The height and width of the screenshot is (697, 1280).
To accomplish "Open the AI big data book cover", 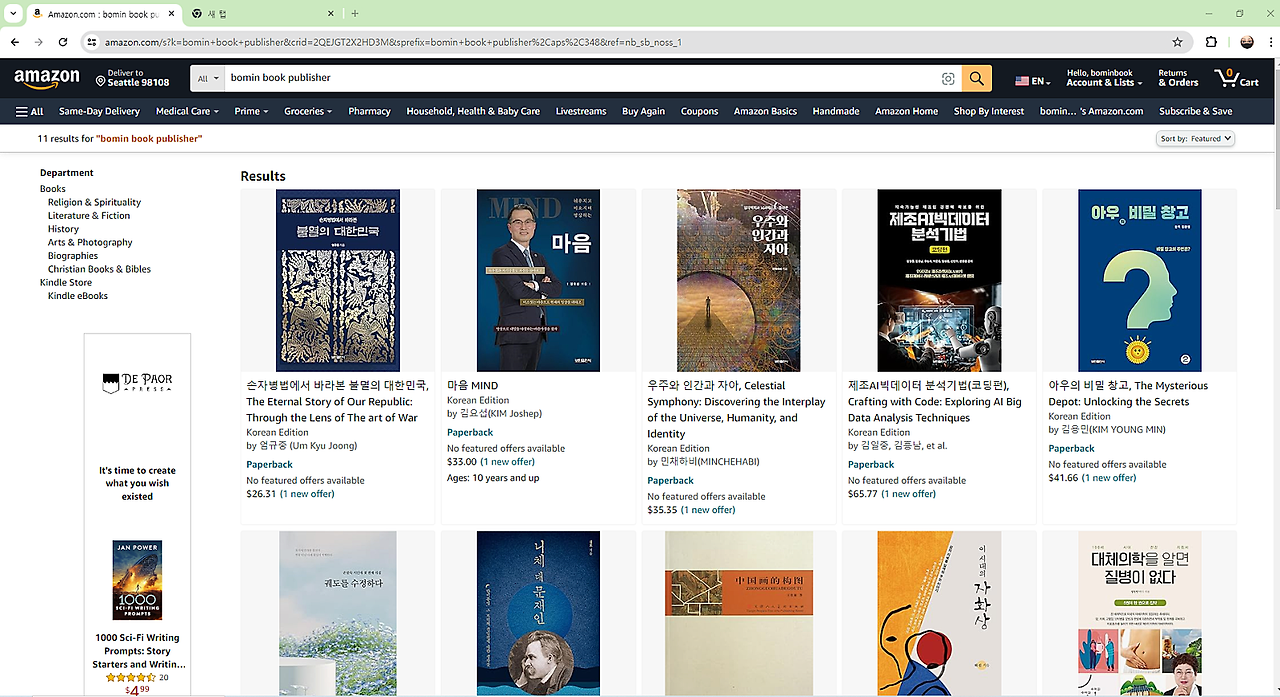I will click(x=939, y=280).
